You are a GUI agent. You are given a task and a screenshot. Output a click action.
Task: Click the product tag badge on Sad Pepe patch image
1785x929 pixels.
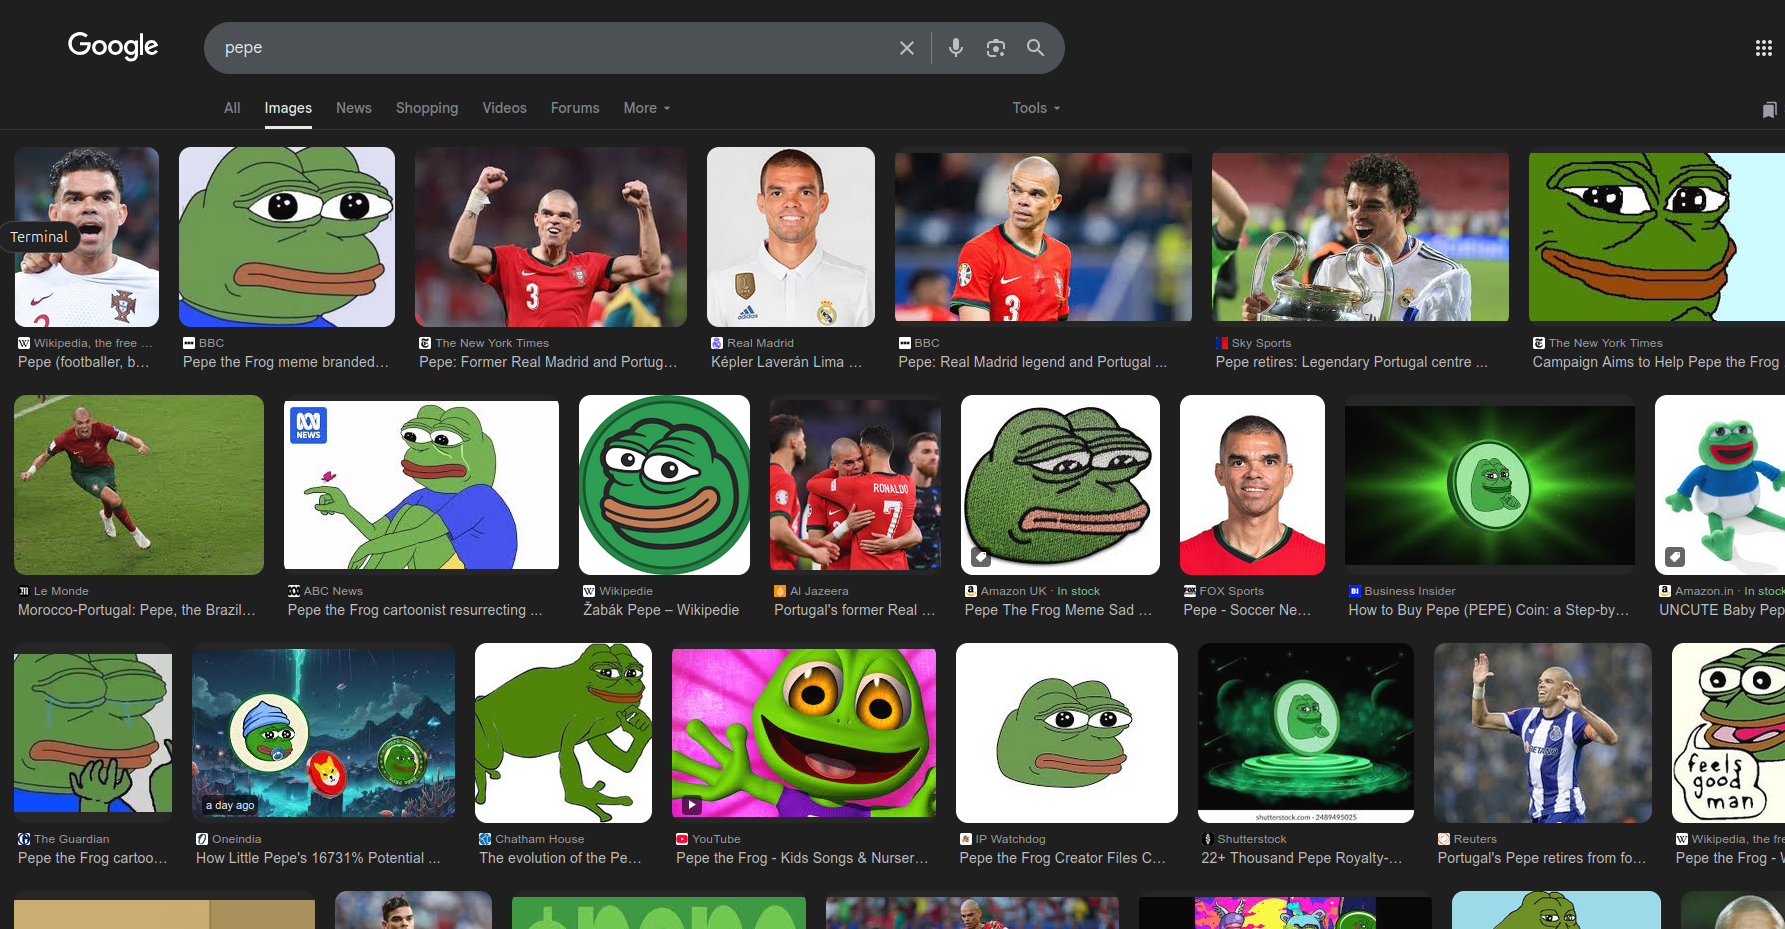[981, 557]
